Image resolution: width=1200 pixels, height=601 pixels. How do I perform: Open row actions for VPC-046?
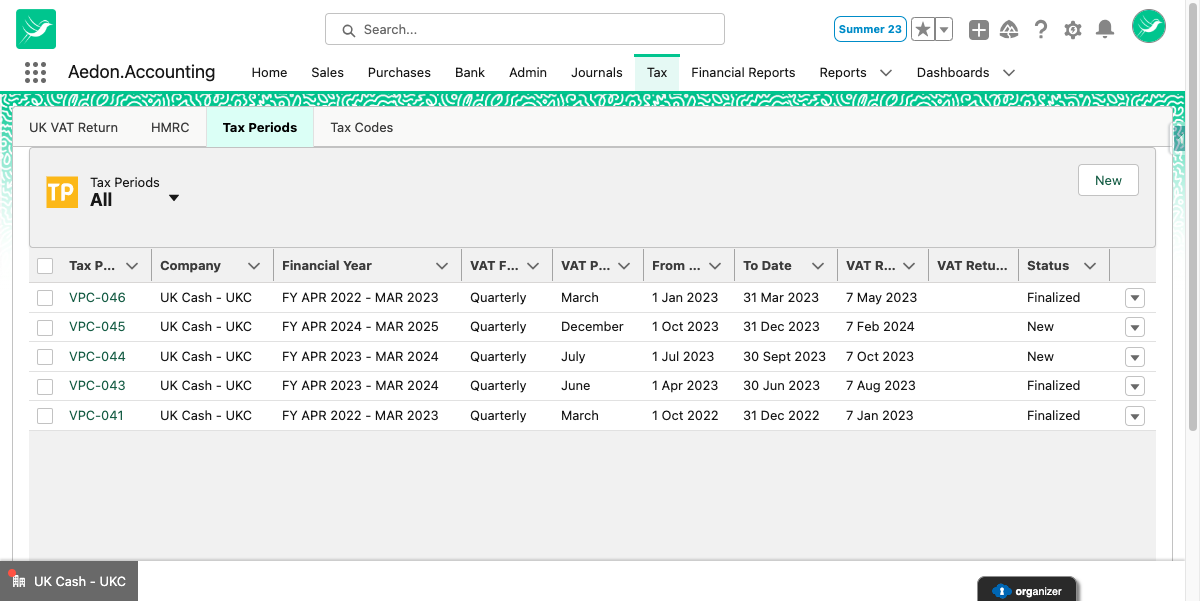1134,298
